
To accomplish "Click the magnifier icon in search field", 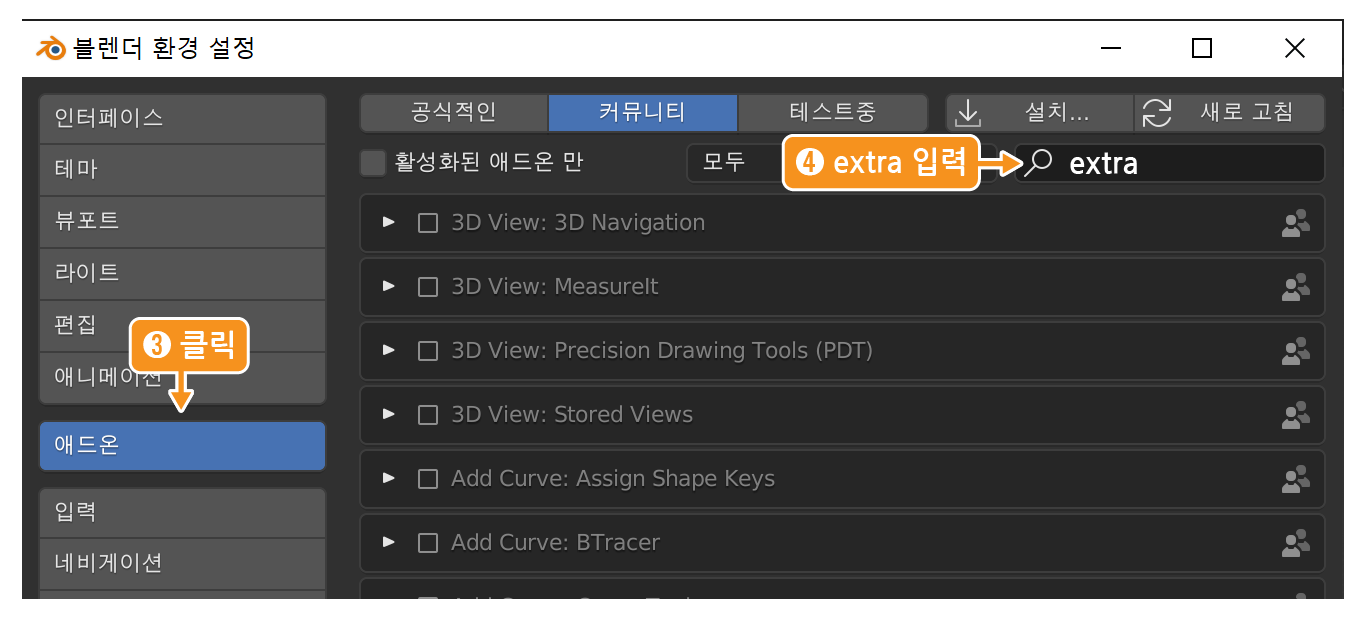I will tap(1039, 162).
